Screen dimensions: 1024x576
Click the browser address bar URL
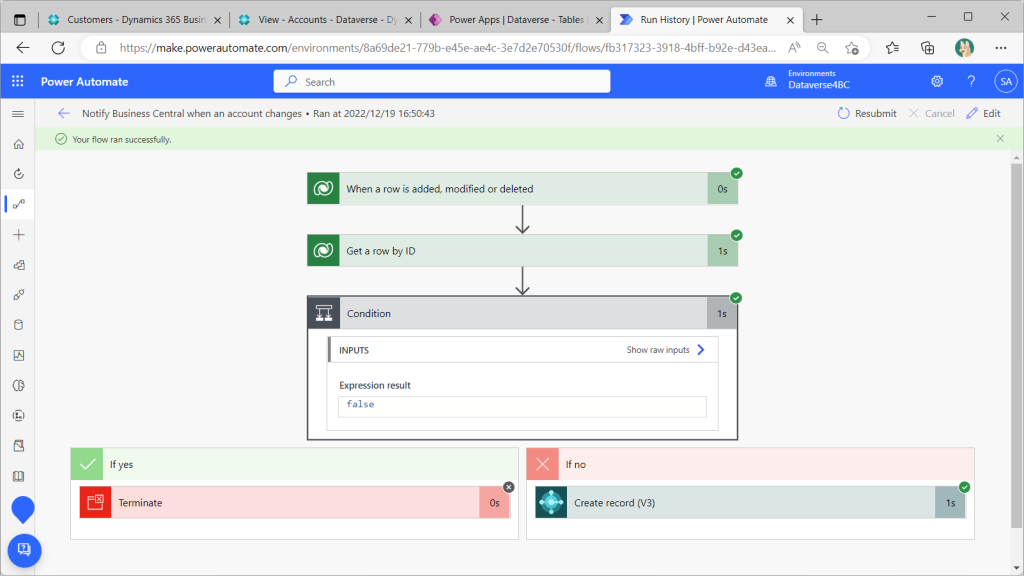447,48
